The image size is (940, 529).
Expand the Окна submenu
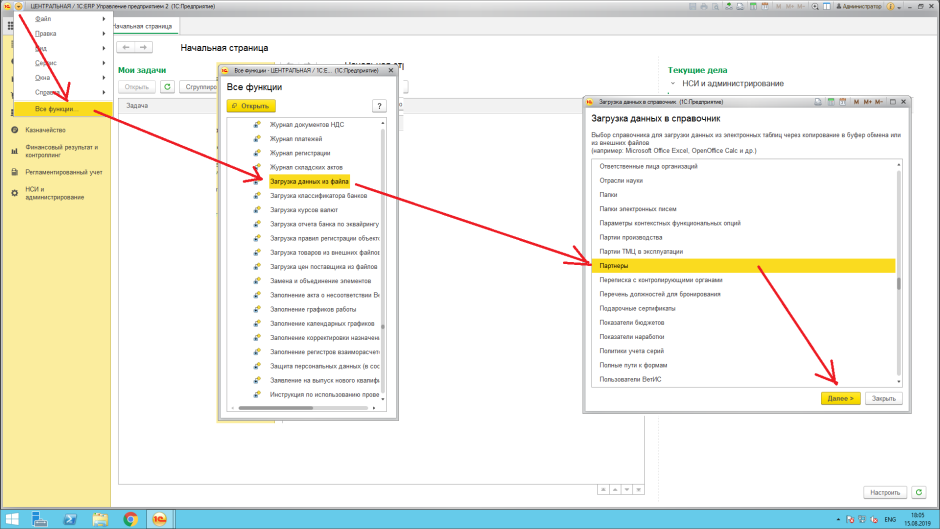pos(62,77)
